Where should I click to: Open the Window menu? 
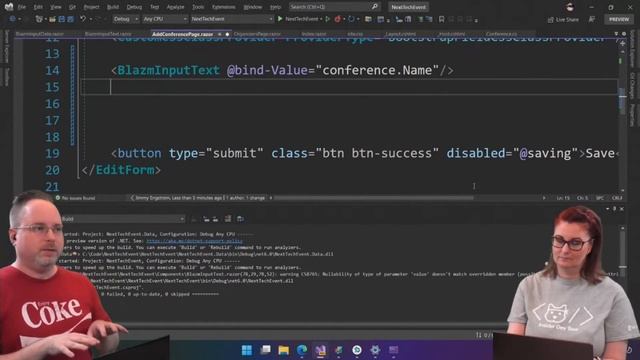coord(253,7)
